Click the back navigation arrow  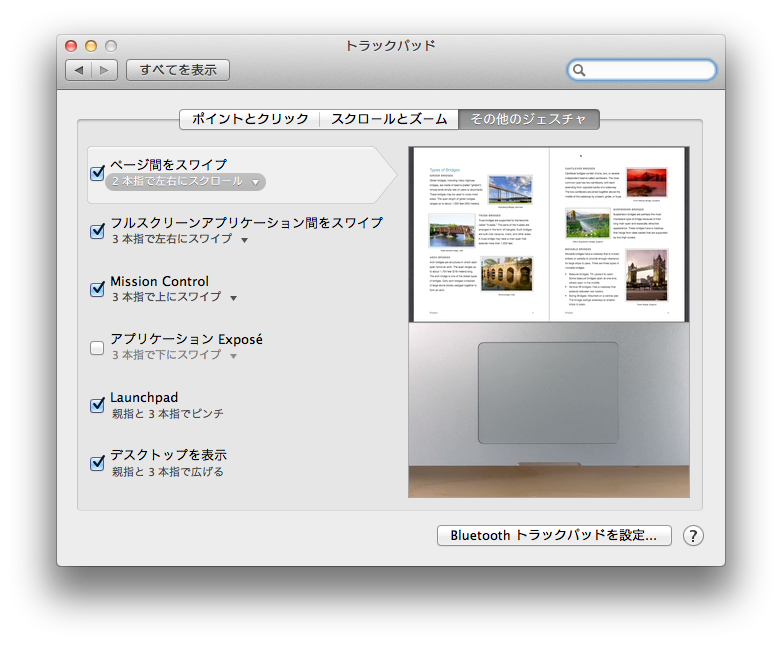click(79, 70)
